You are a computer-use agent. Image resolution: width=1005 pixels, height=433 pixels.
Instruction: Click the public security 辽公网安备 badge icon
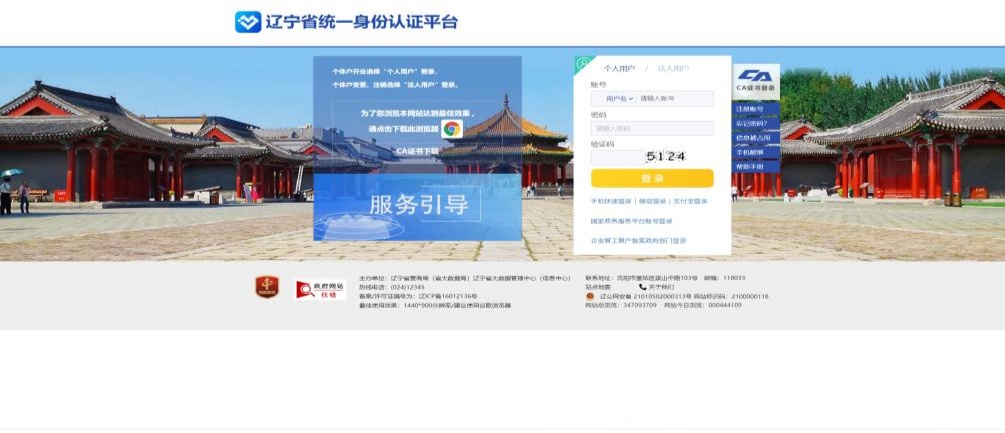pos(590,297)
